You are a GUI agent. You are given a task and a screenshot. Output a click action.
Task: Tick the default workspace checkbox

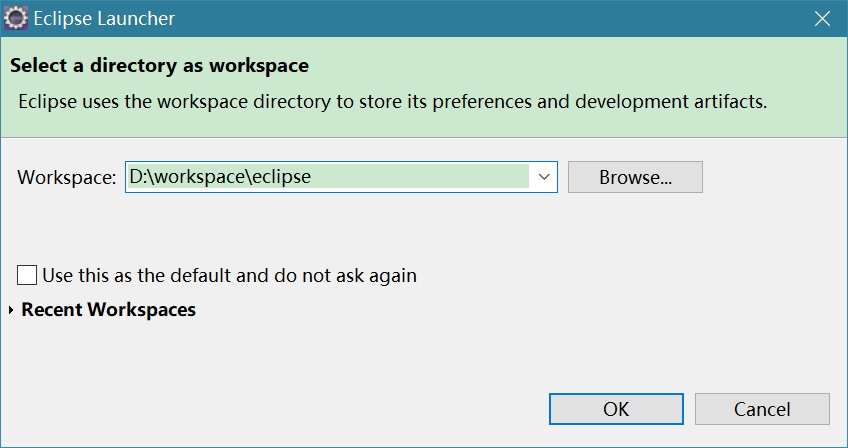[27, 275]
